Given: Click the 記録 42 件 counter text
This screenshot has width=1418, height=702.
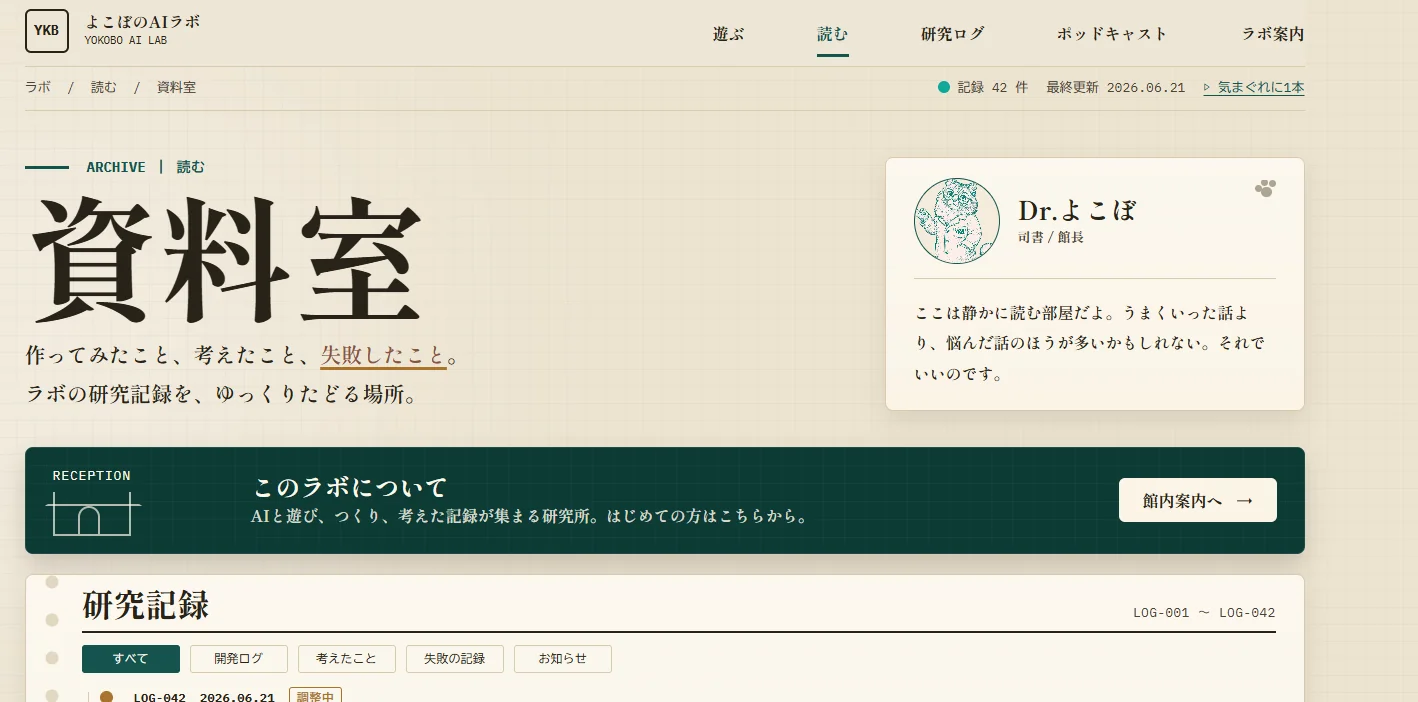Looking at the screenshot, I should coord(993,88).
